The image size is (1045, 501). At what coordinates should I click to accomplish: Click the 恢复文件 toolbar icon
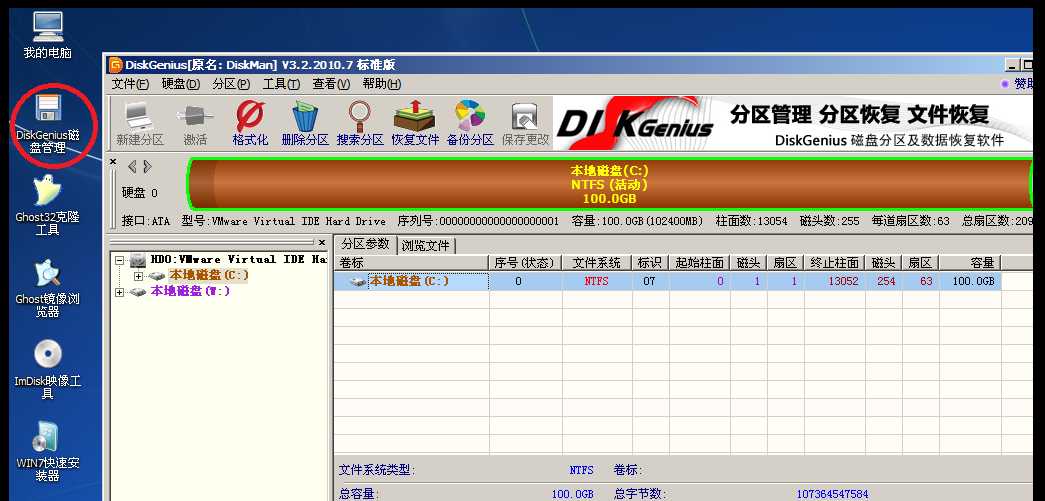(x=415, y=124)
